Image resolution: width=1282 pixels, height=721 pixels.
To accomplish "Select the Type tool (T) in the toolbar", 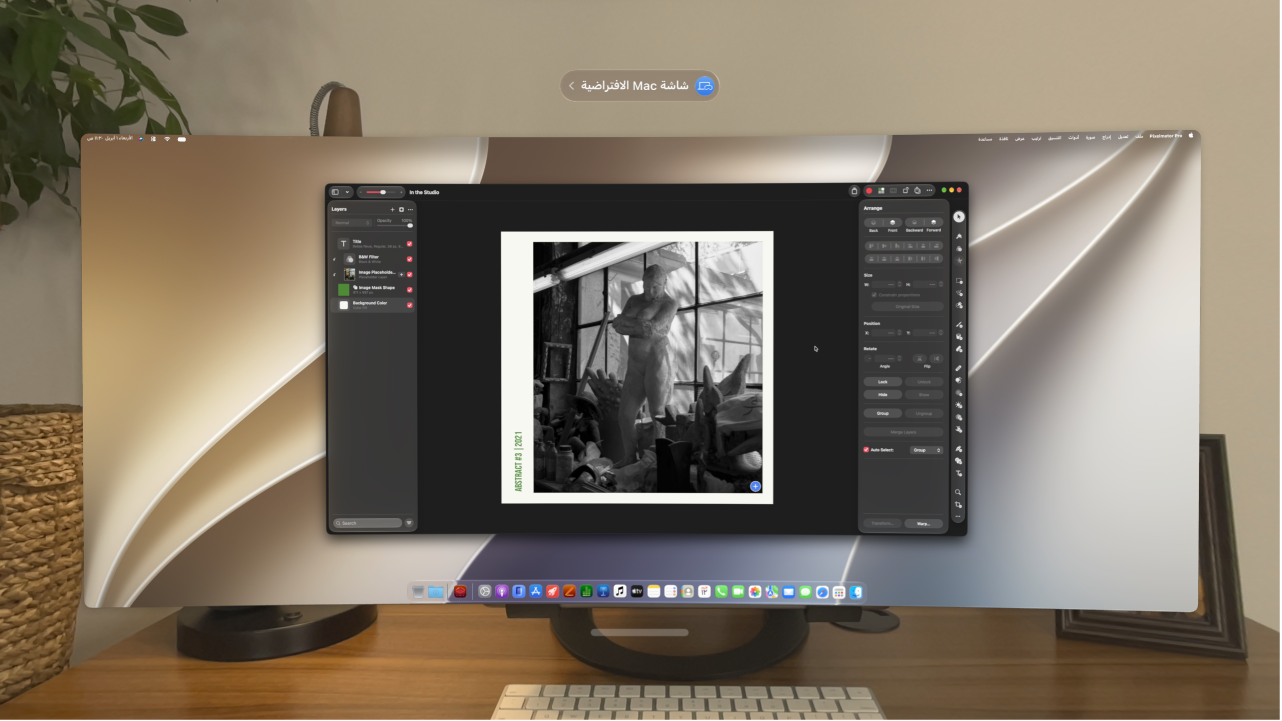I will [x=958, y=473].
